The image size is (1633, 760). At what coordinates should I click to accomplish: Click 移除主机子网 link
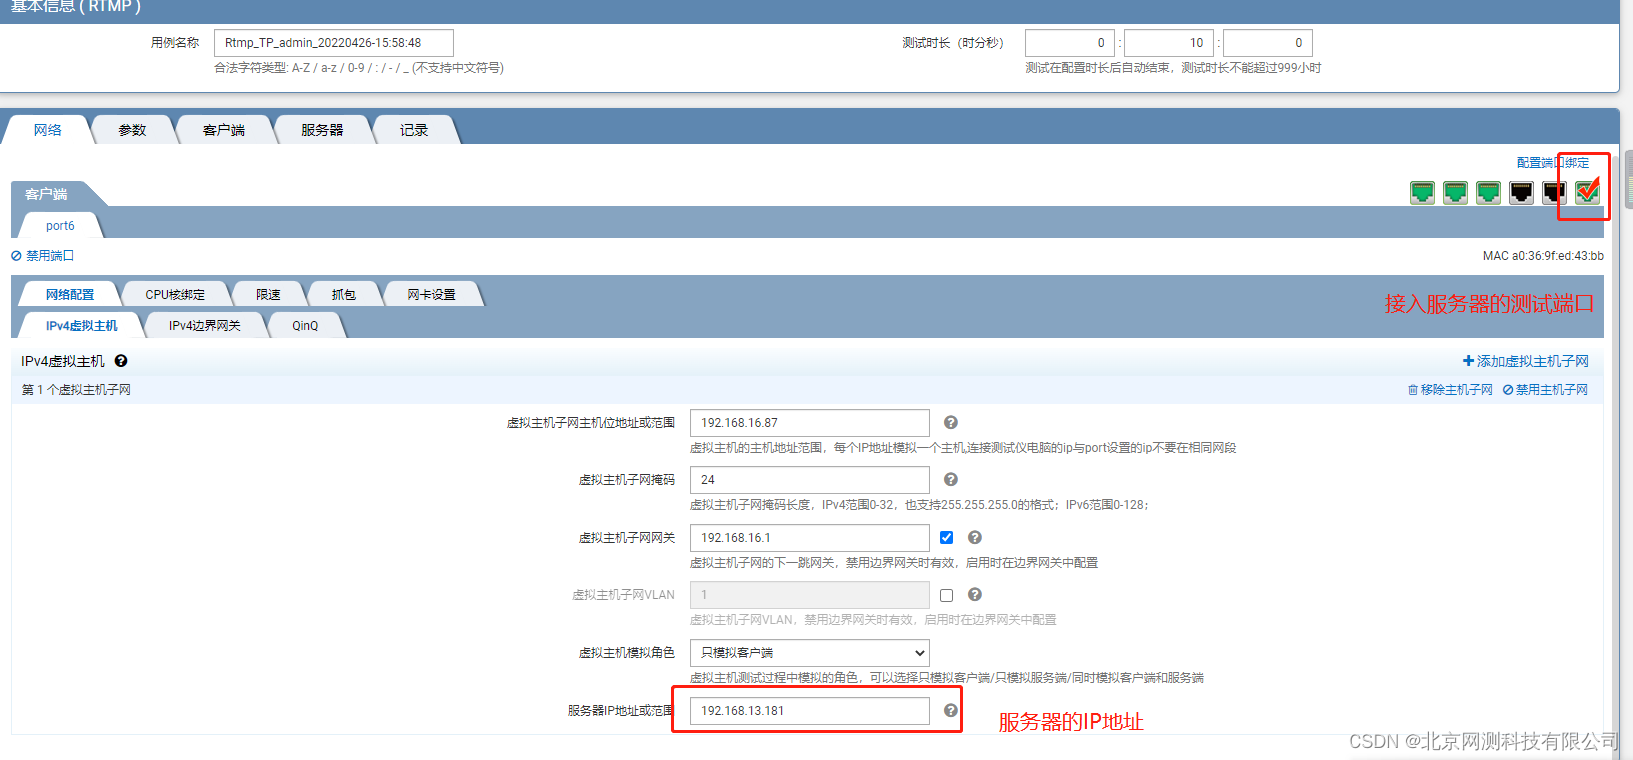click(x=1450, y=390)
